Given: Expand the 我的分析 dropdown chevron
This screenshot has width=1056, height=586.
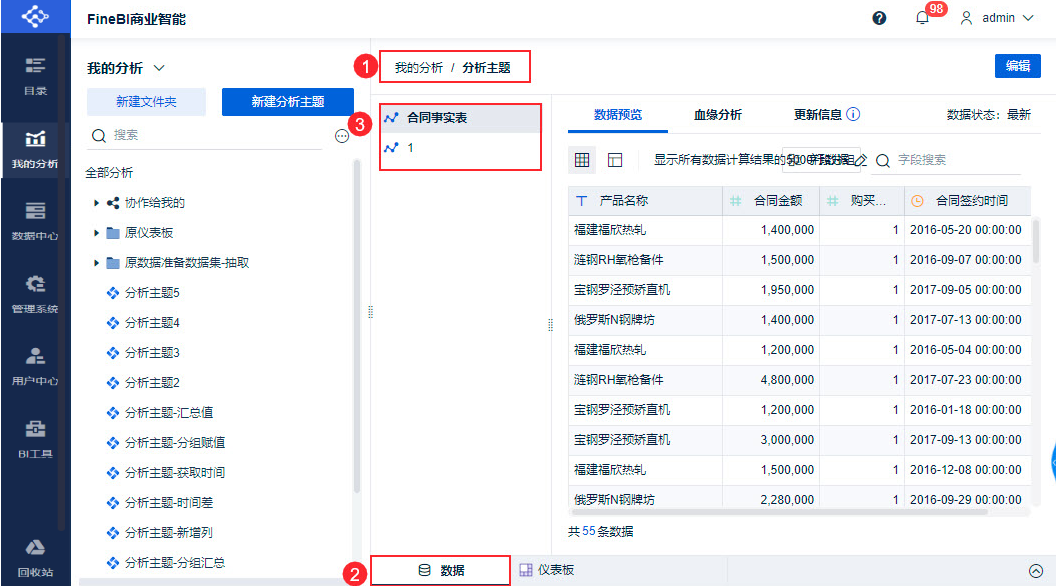Looking at the screenshot, I should pyautogui.click(x=159, y=68).
